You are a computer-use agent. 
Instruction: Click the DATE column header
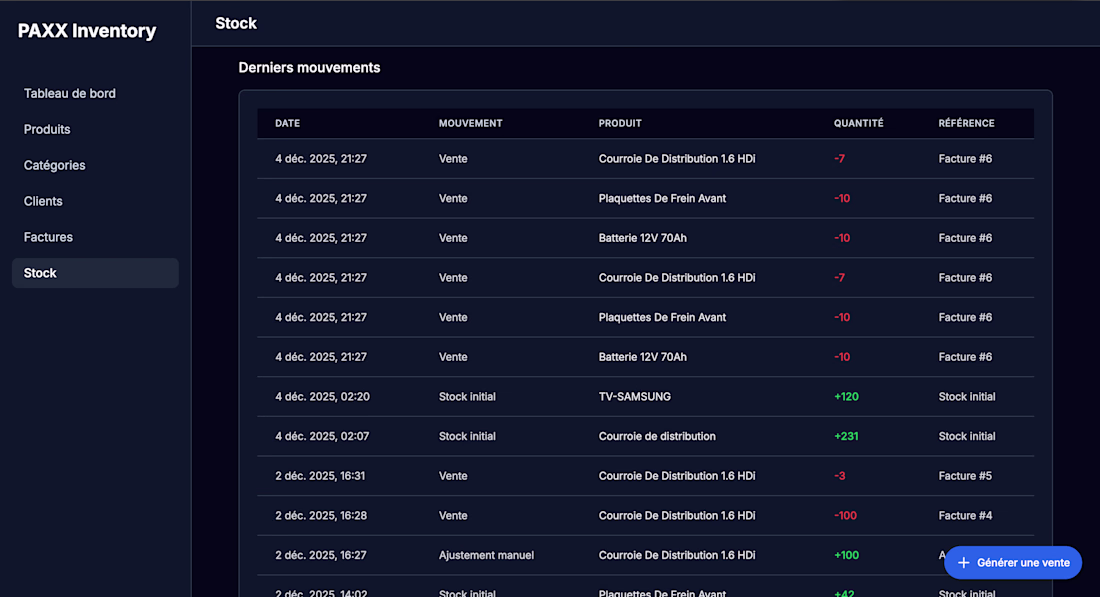[287, 124]
